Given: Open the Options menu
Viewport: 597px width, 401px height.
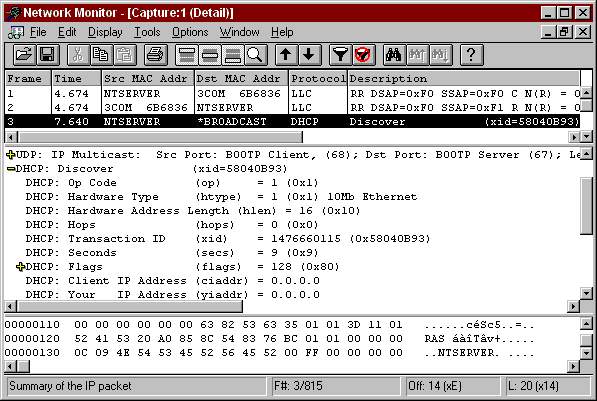Looking at the screenshot, I should [190, 32].
